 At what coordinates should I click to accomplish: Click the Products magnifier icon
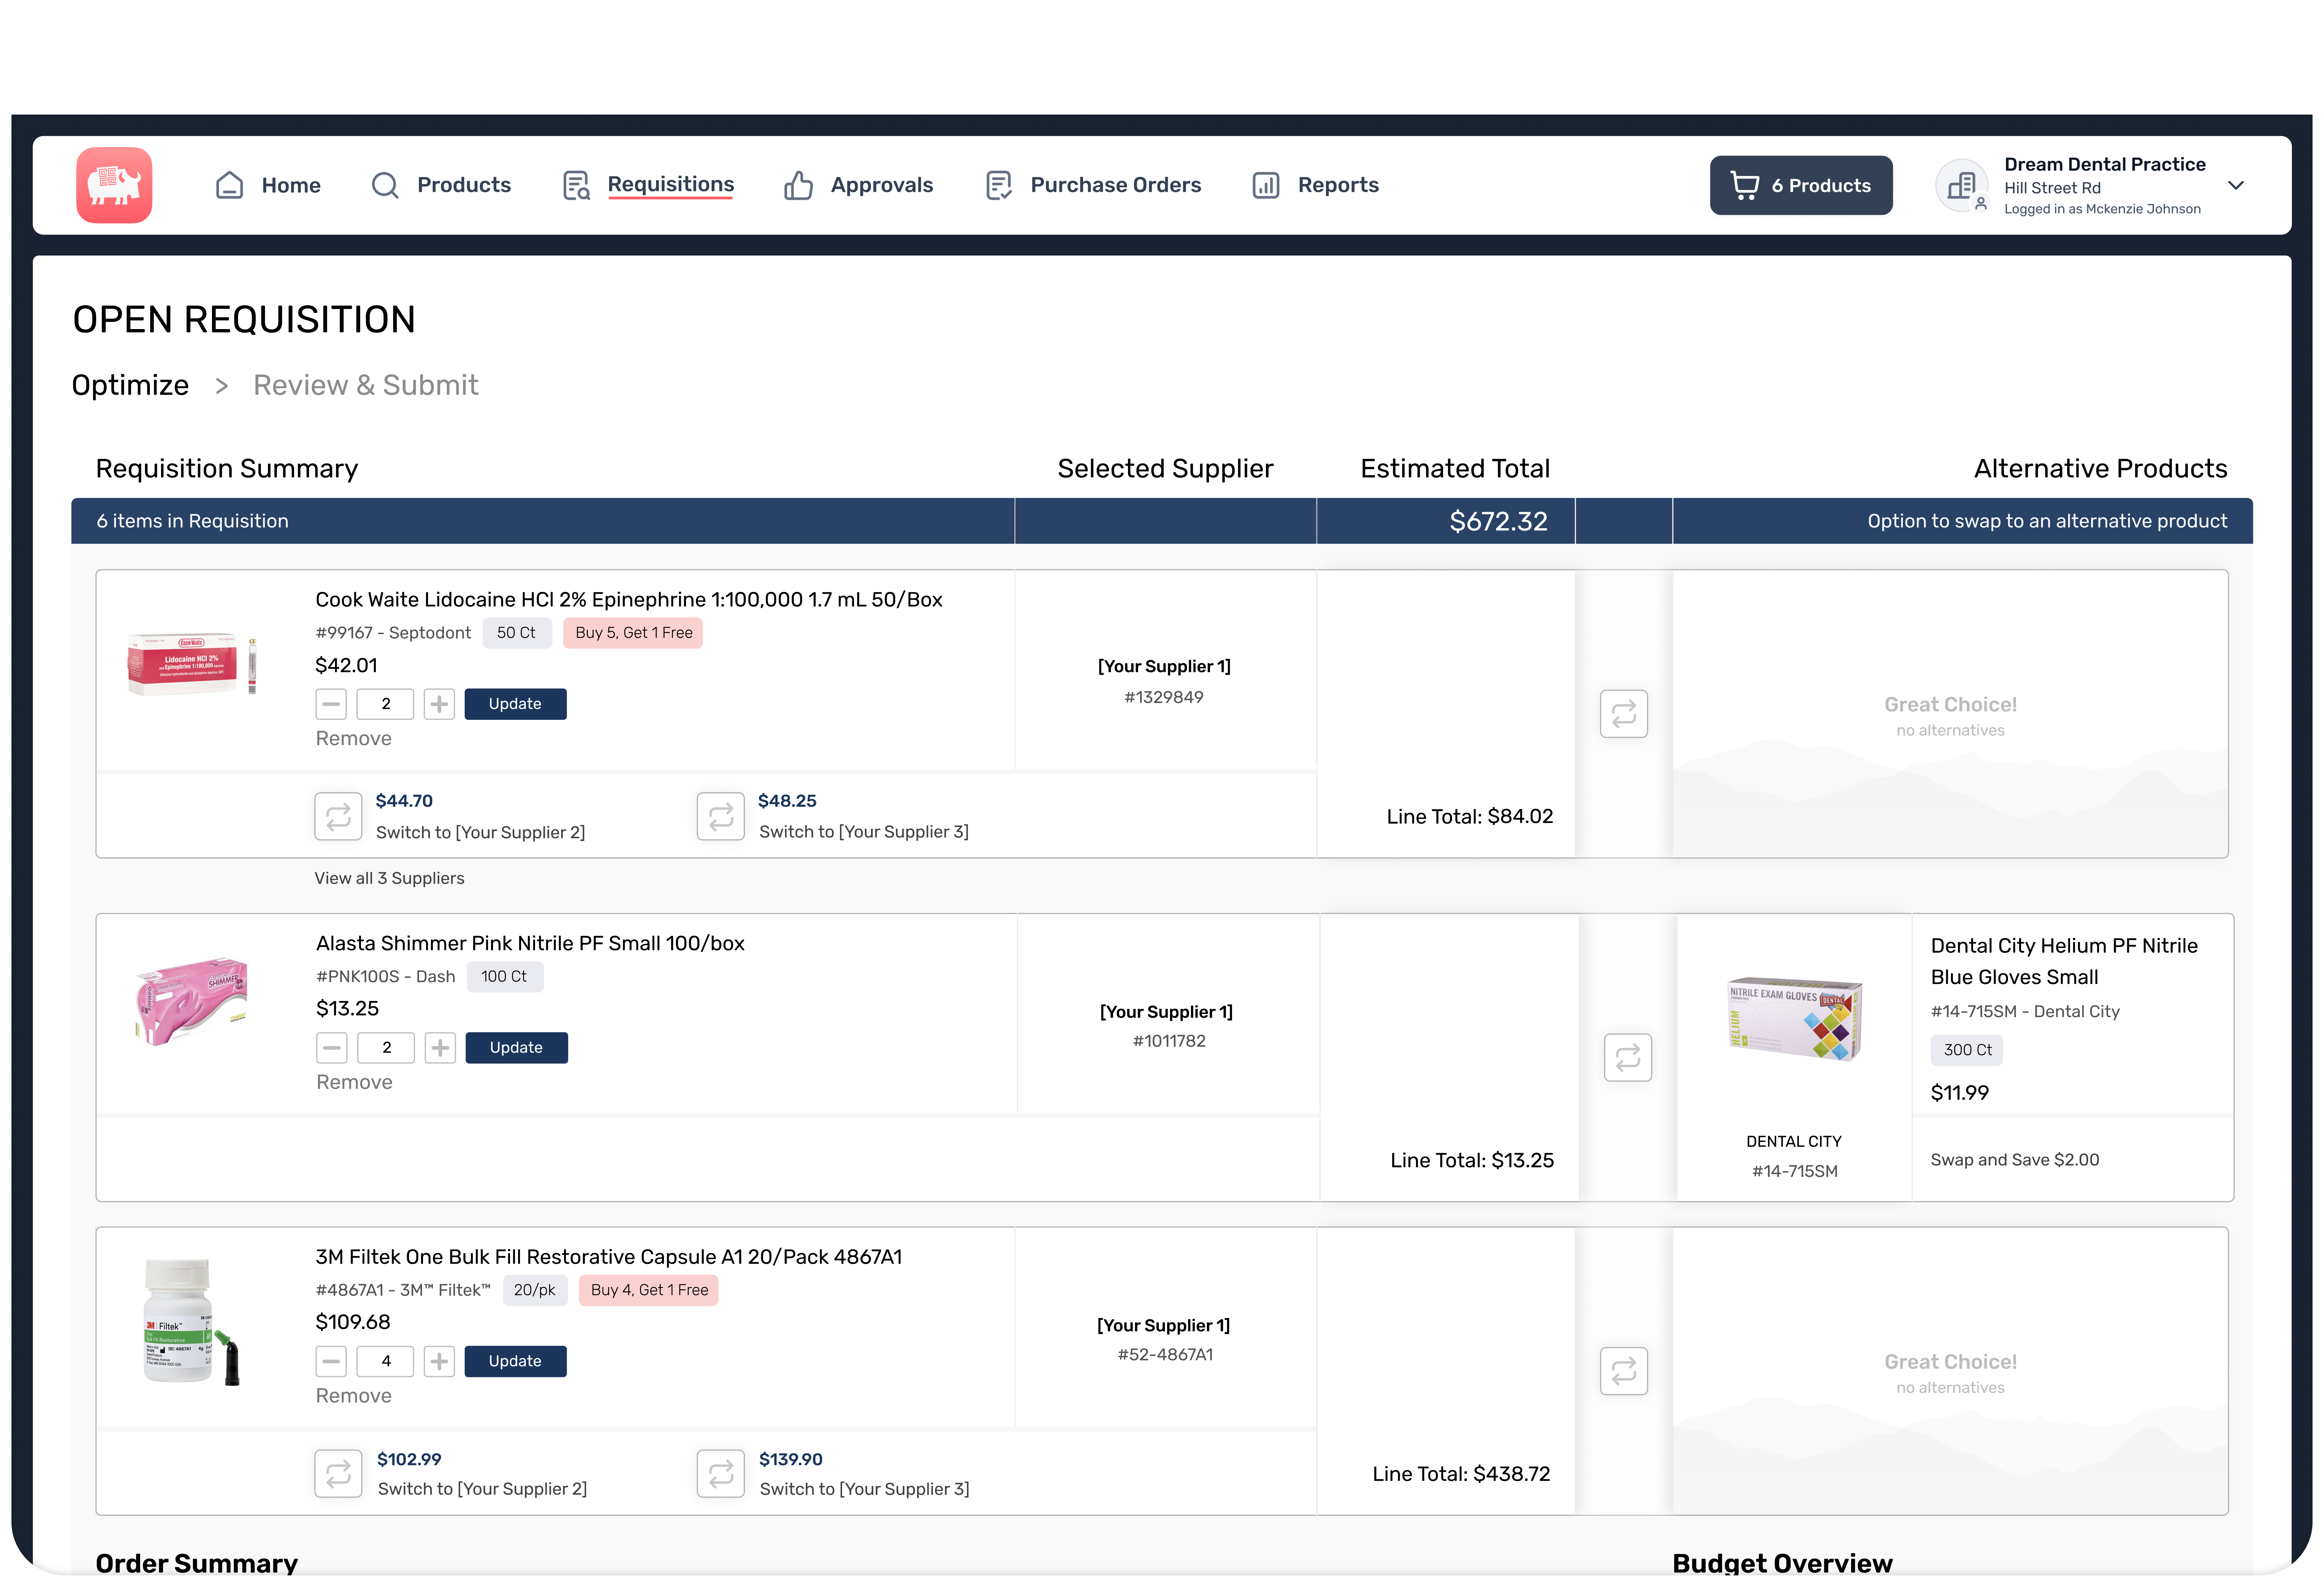(385, 185)
